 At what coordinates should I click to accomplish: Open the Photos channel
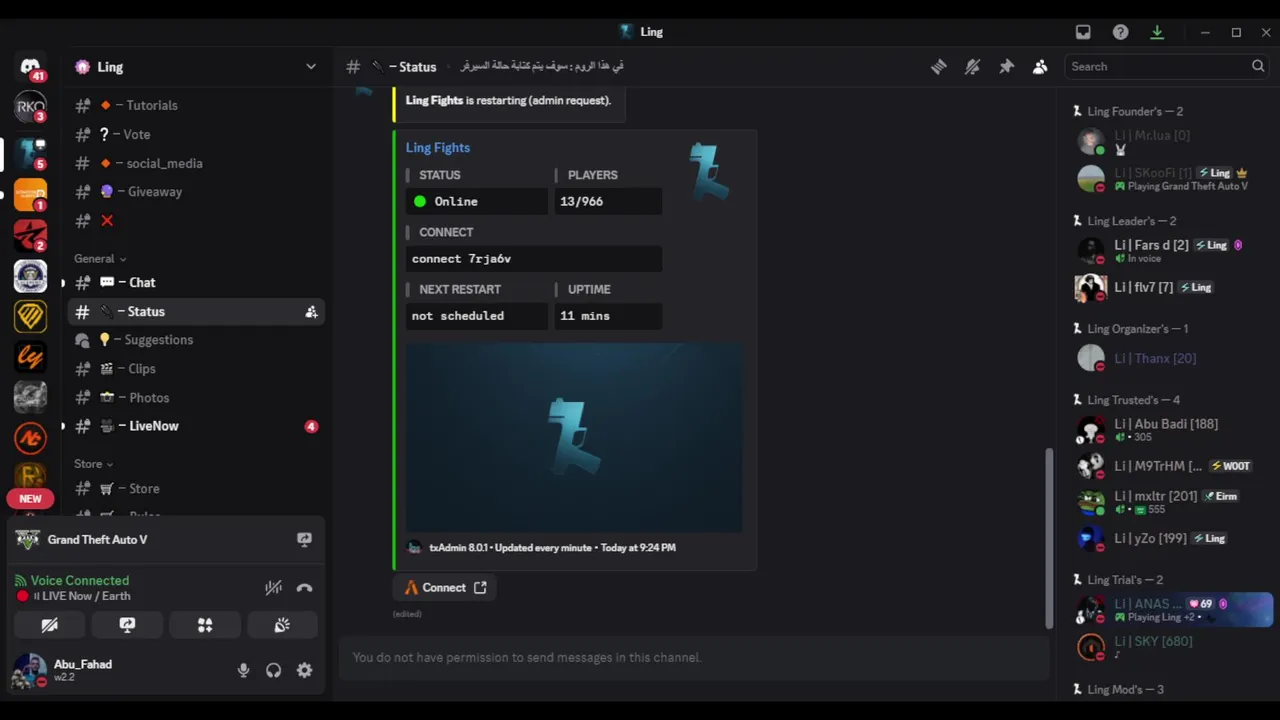(x=196, y=397)
